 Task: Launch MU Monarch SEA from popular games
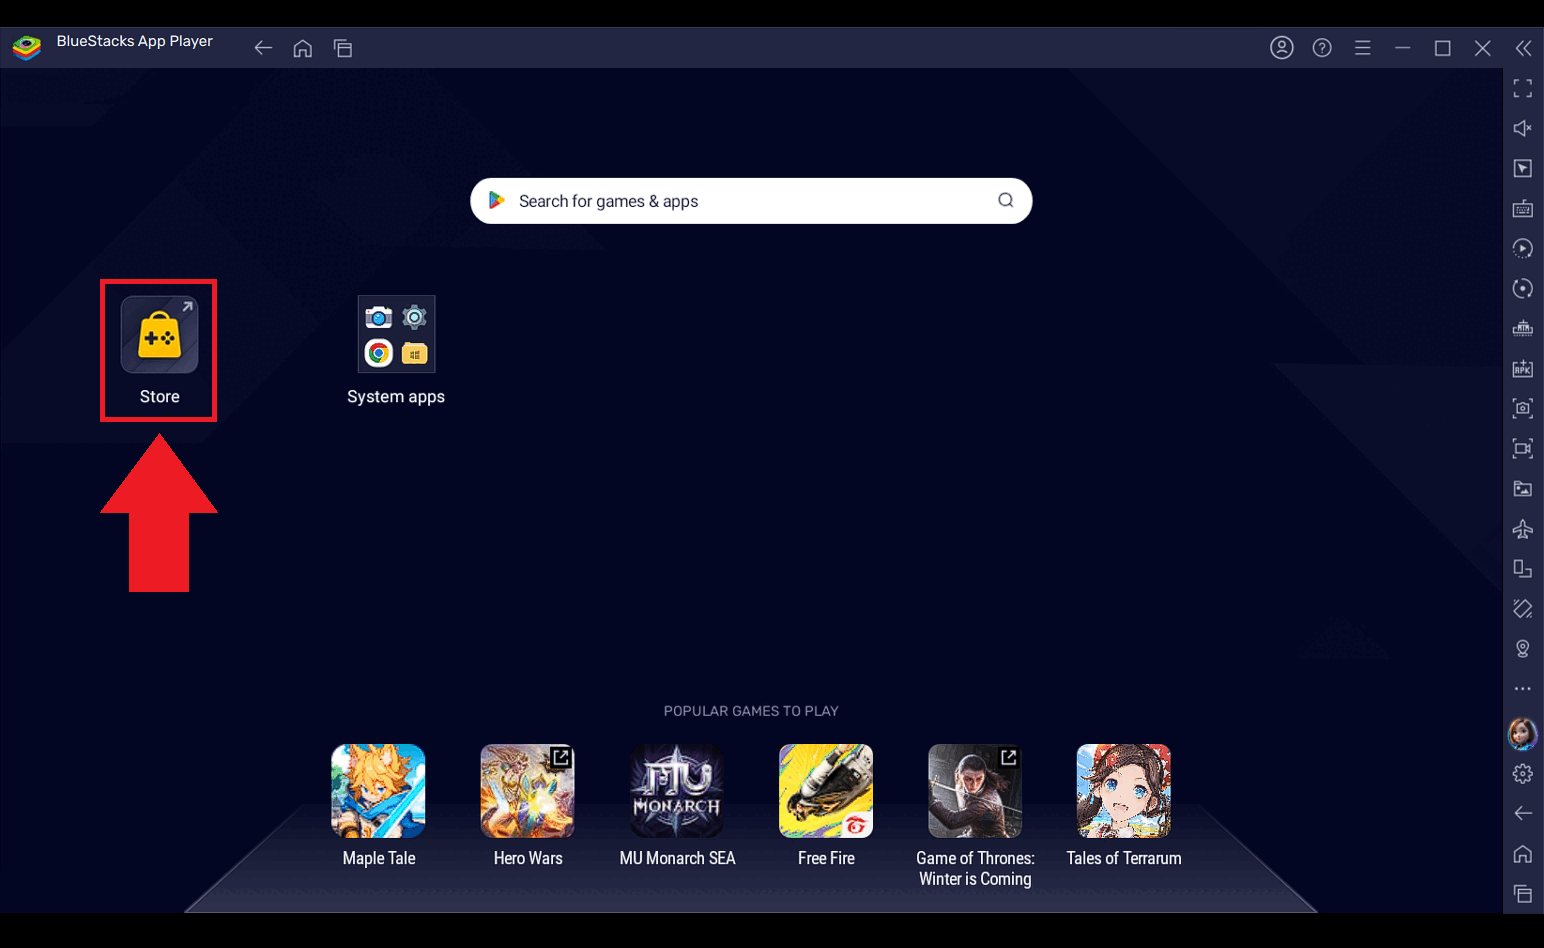tap(677, 790)
